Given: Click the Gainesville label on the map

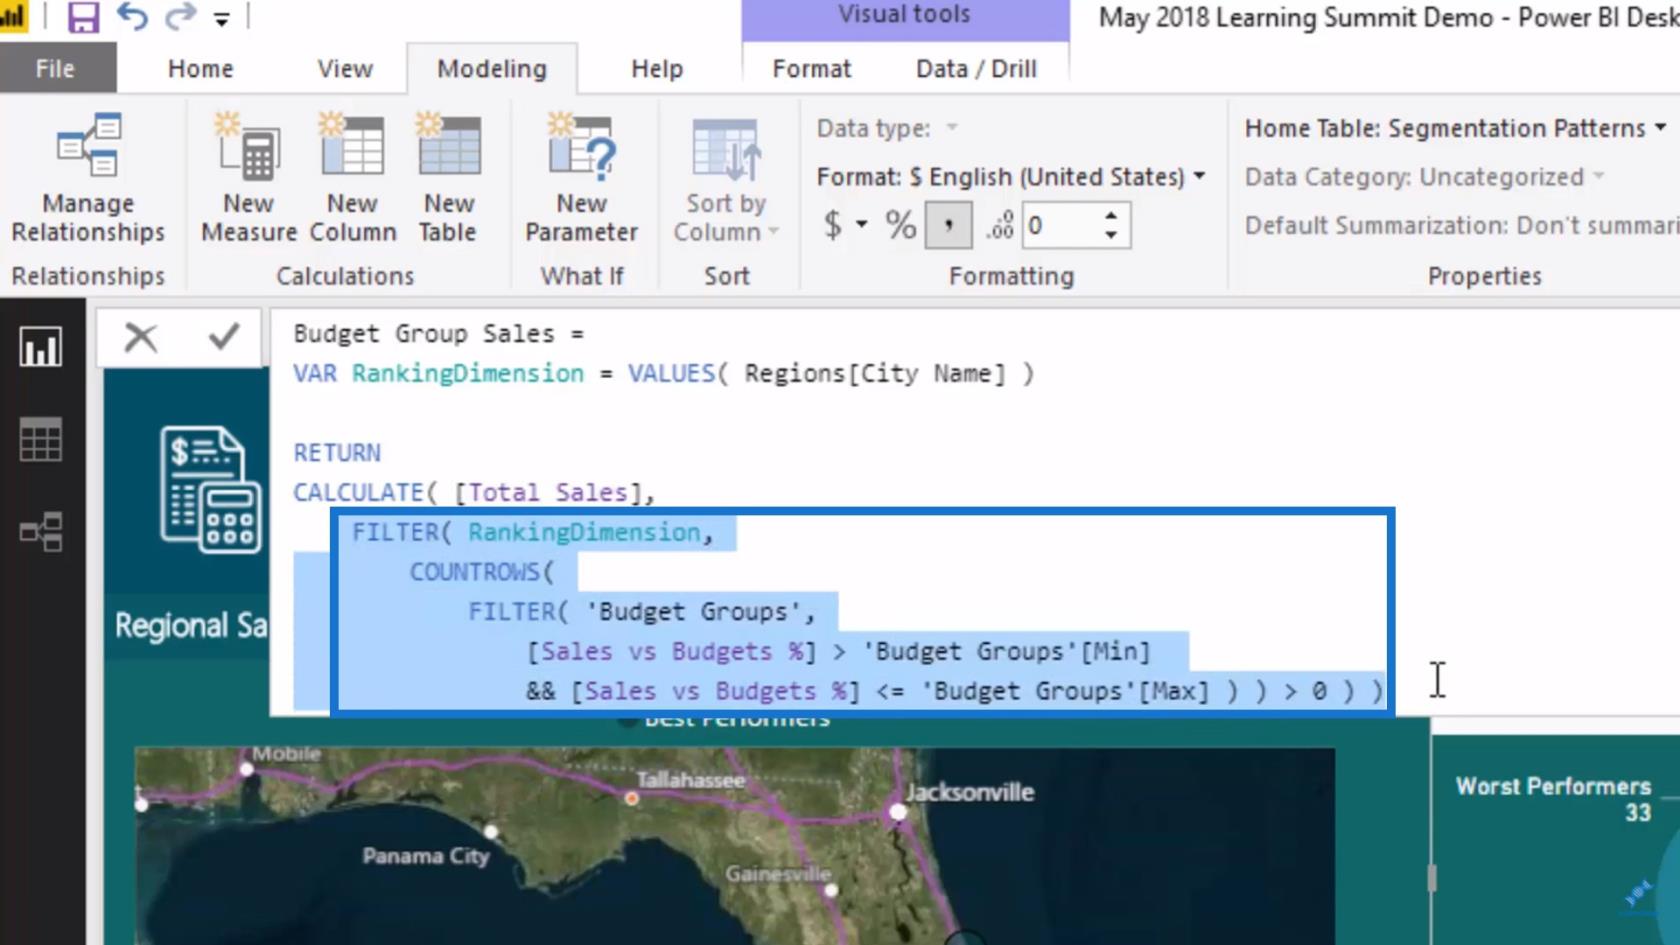Looking at the screenshot, I should click(778, 874).
